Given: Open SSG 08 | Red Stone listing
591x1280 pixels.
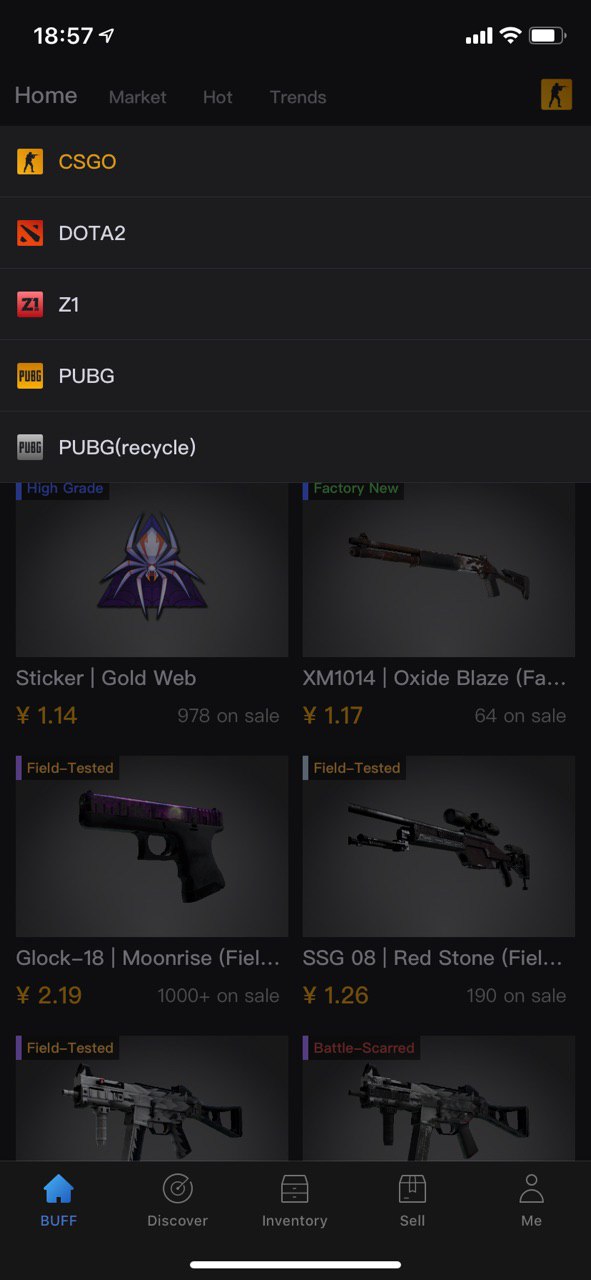Looking at the screenshot, I should [439, 882].
